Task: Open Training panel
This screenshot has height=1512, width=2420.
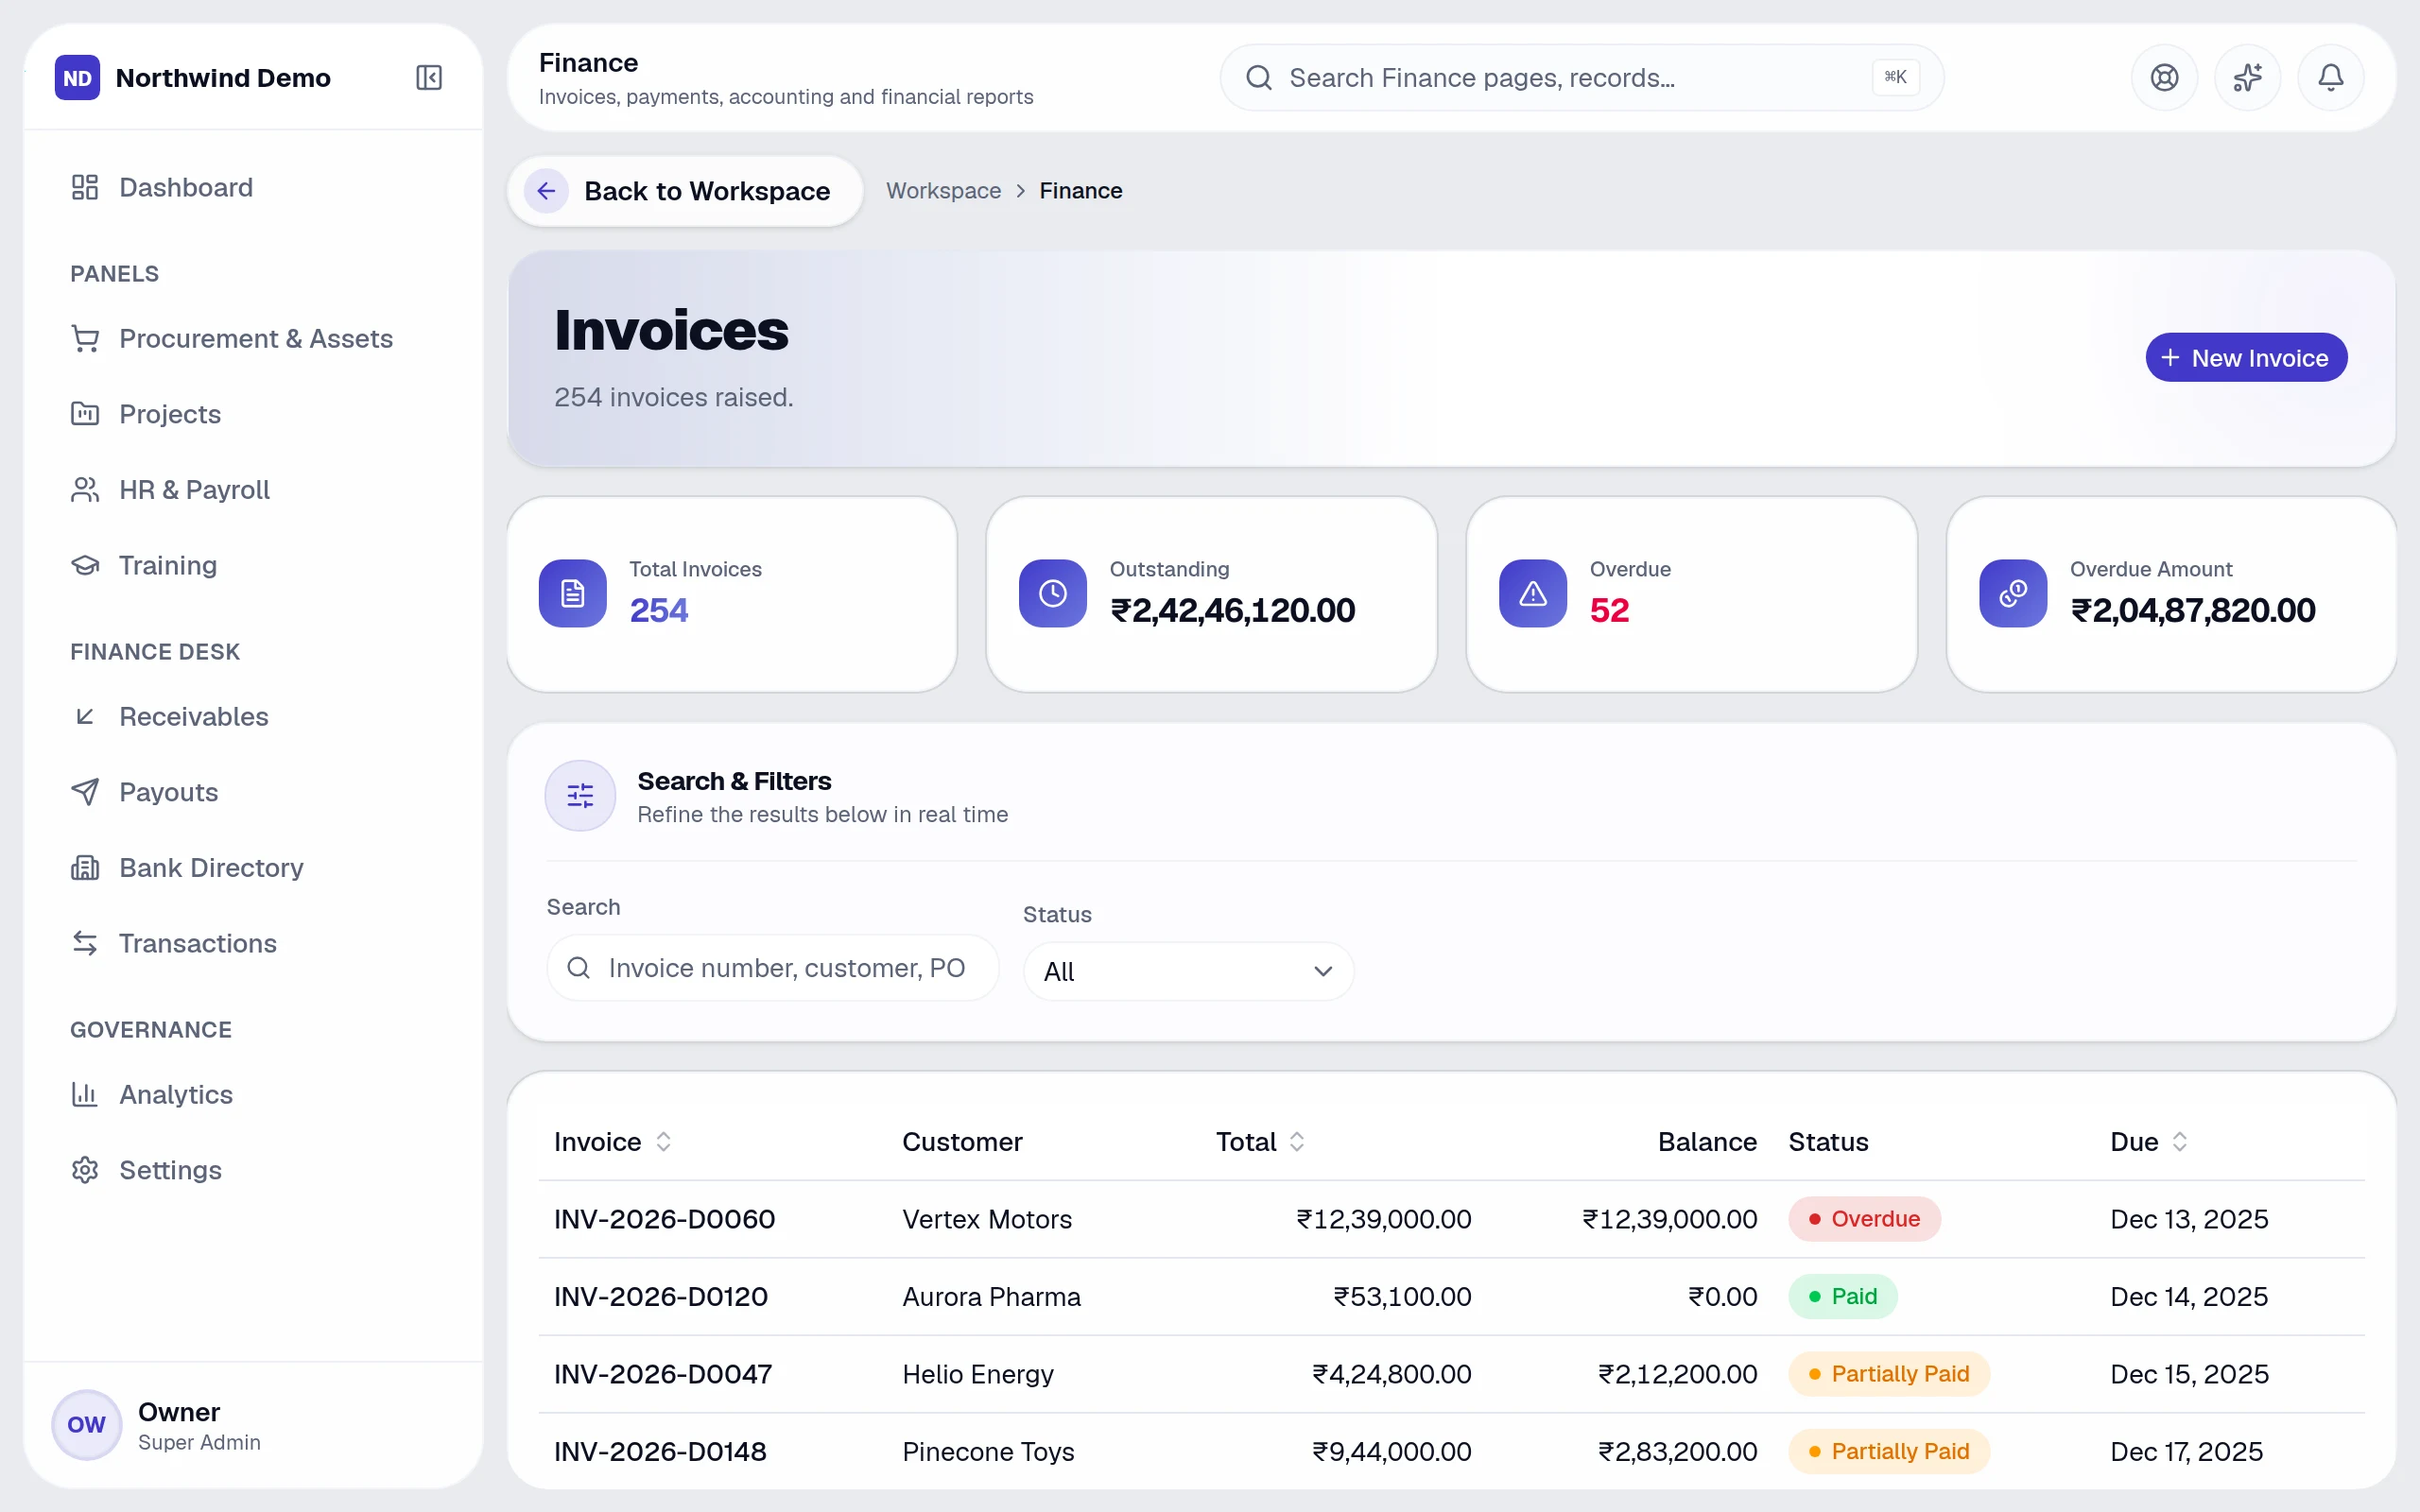Action: click(x=252, y=565)
